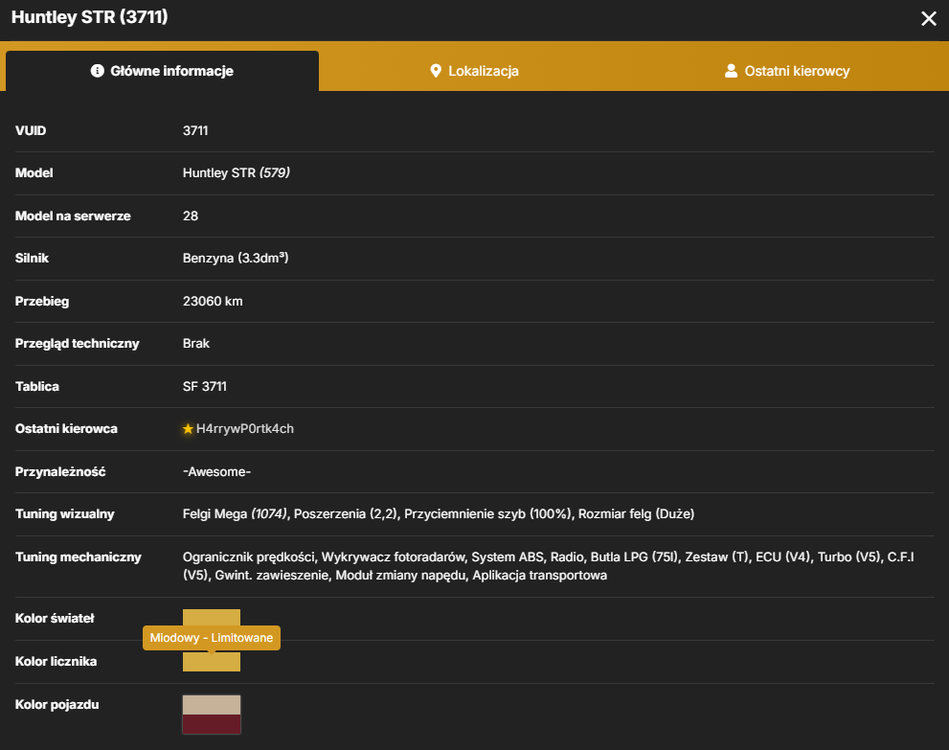Click the Tuning wizualny label
The width and height of the screenshot is (949, 750).
[65, 514]
